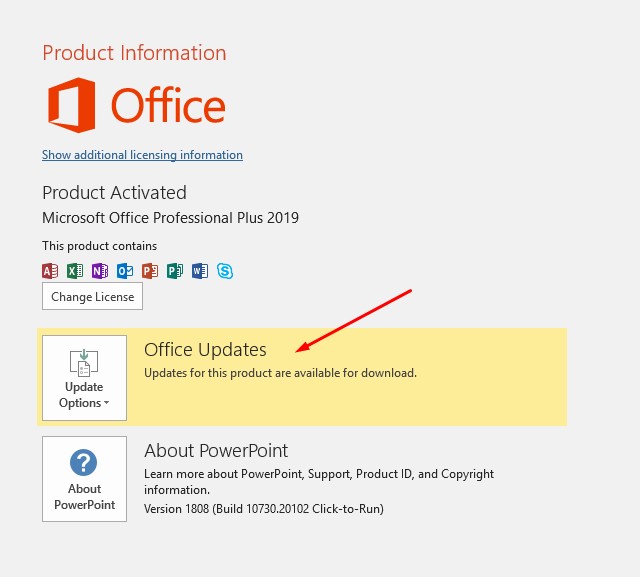The image size is (640, 577).
Task: Click the Office Updates heading
Action: (205, 350)
